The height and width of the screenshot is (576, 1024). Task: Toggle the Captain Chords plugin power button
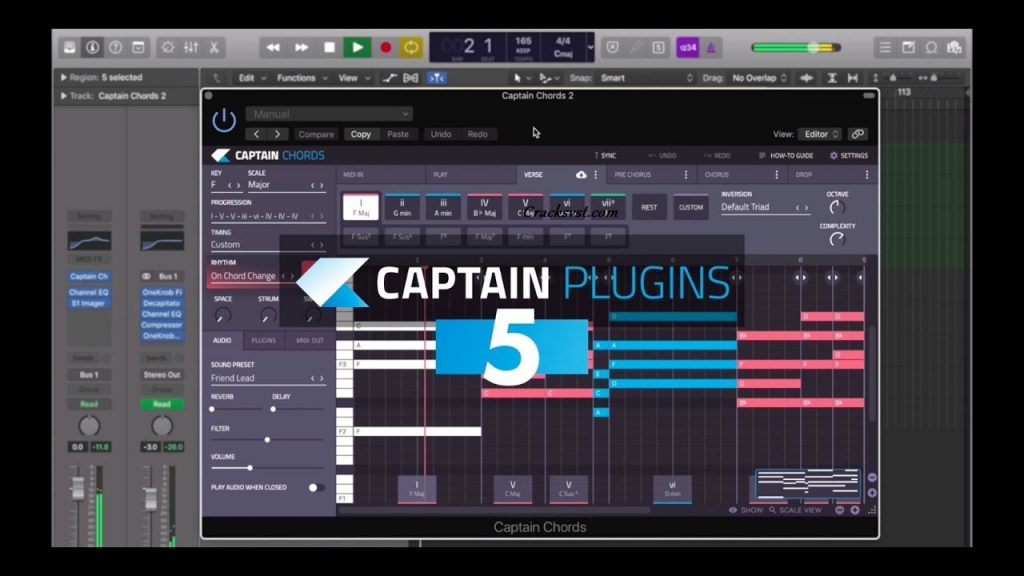tap(224, 120)
